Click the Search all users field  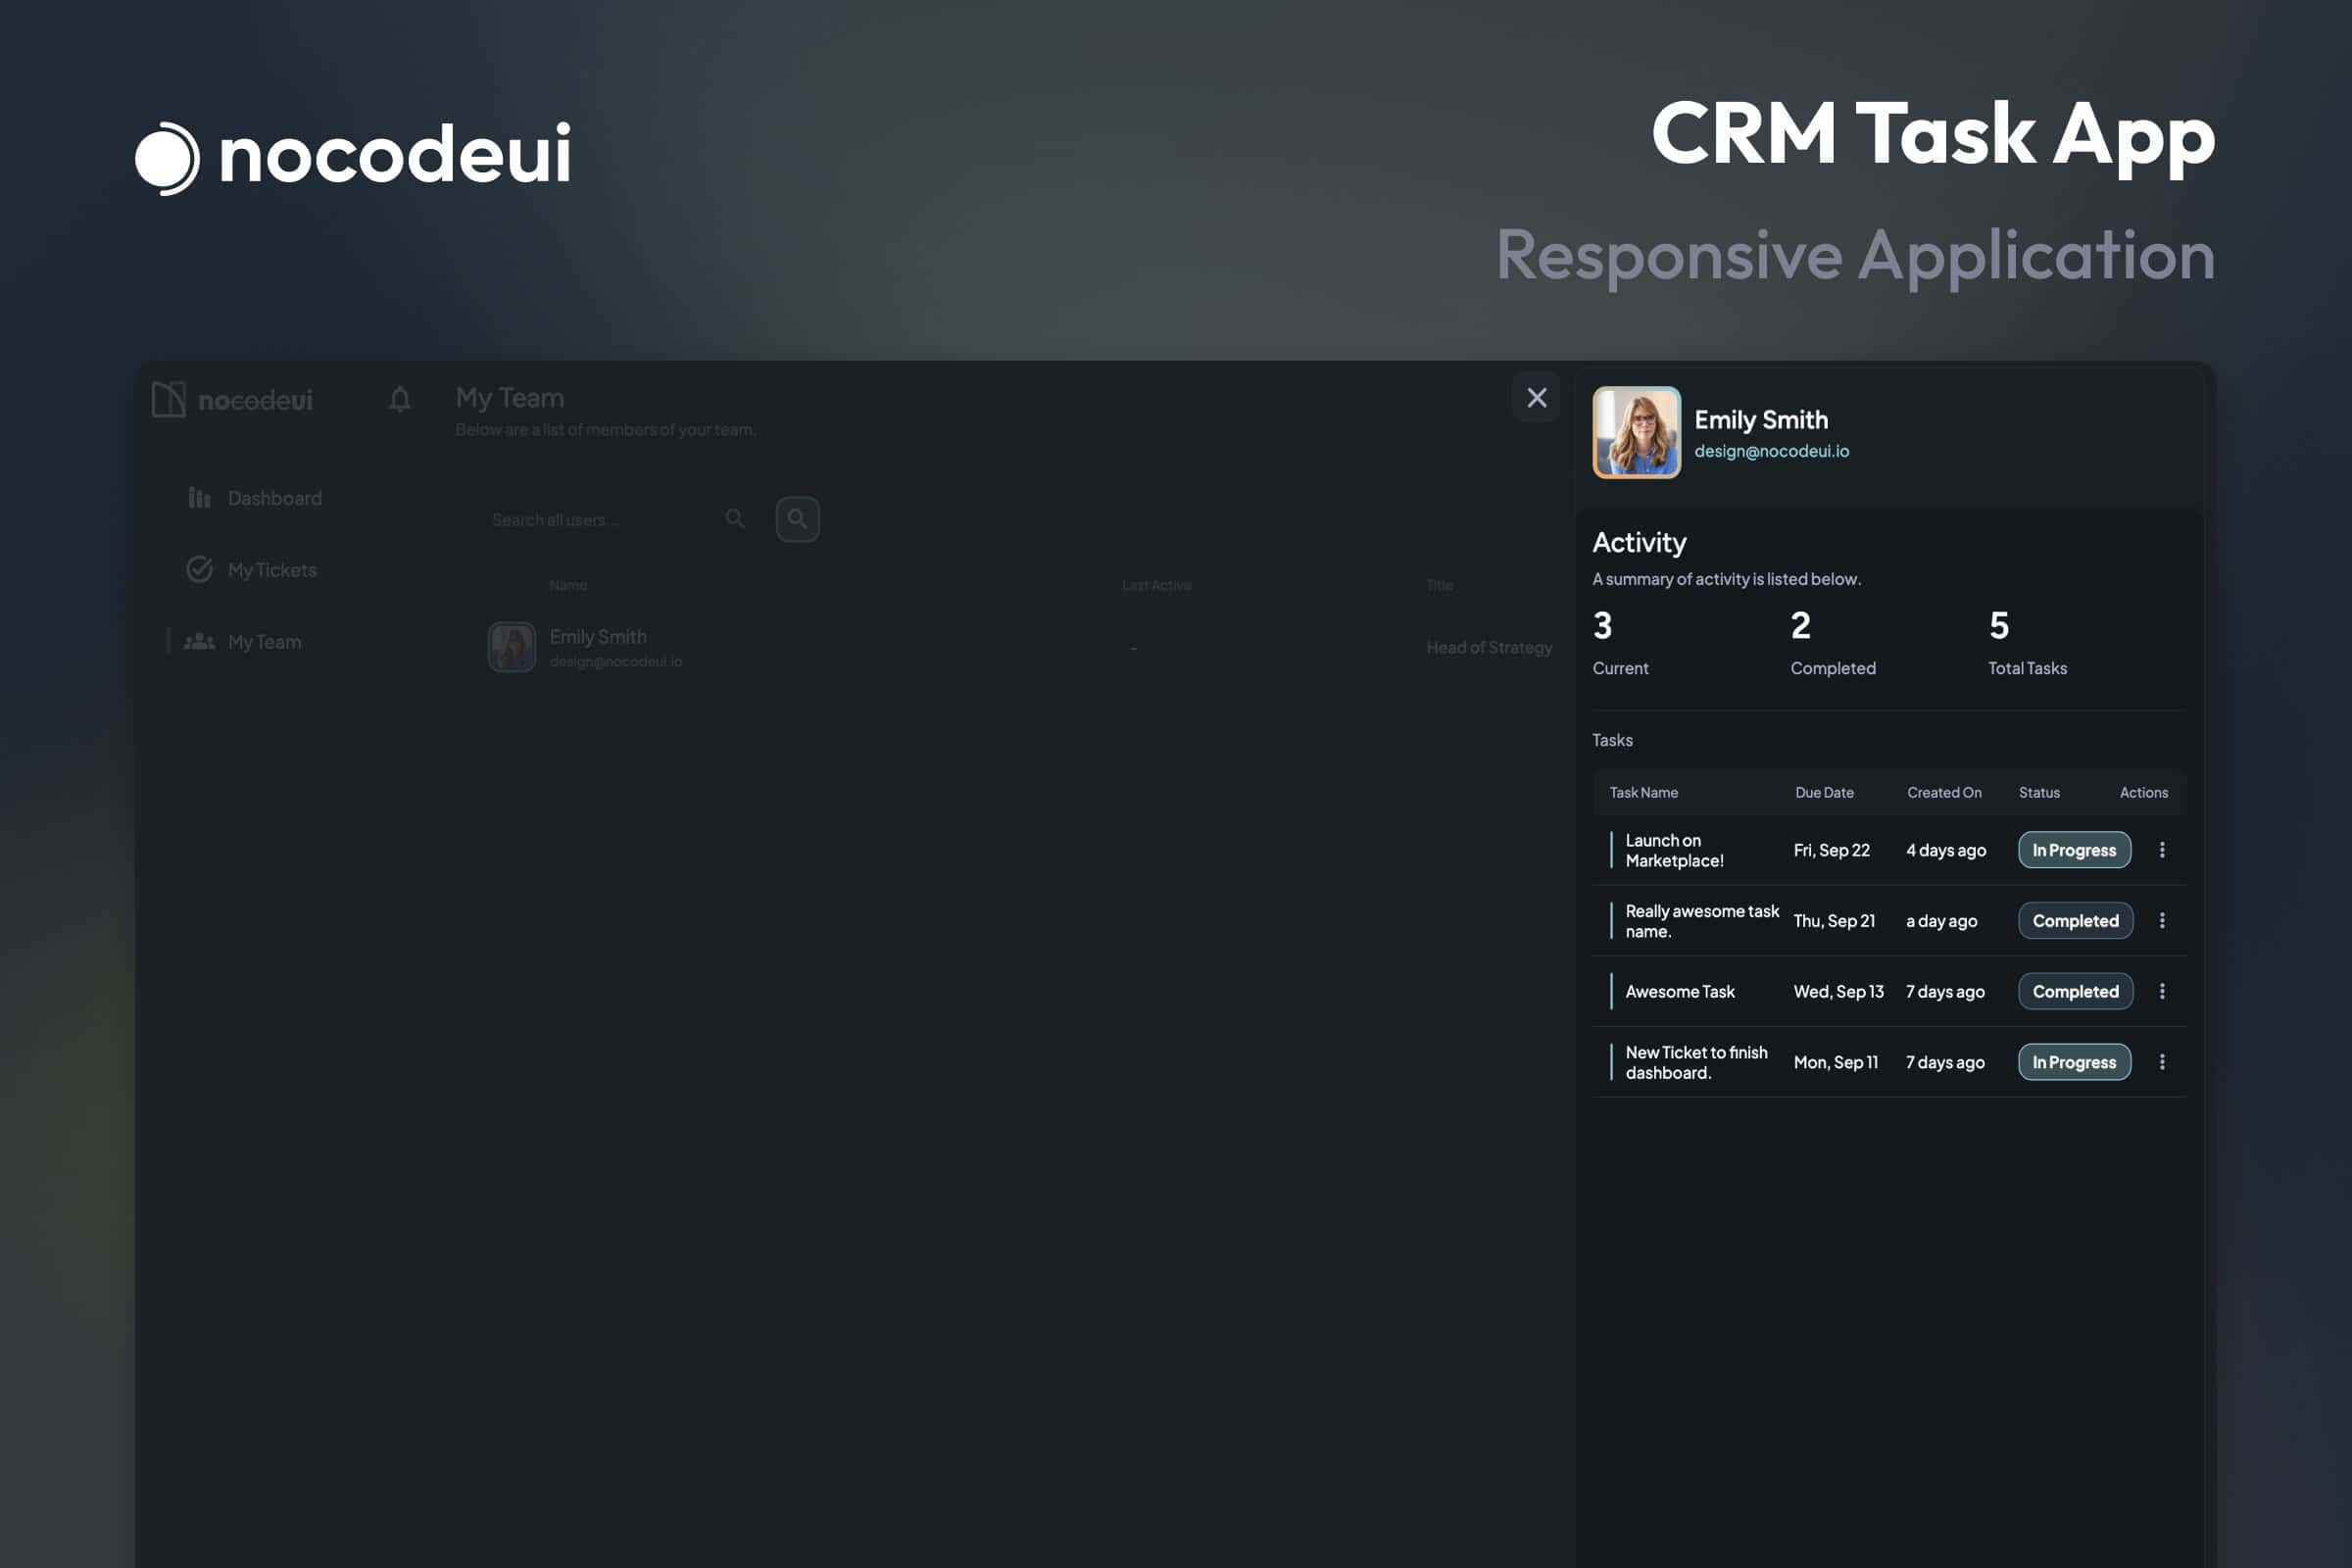[600, 520]
